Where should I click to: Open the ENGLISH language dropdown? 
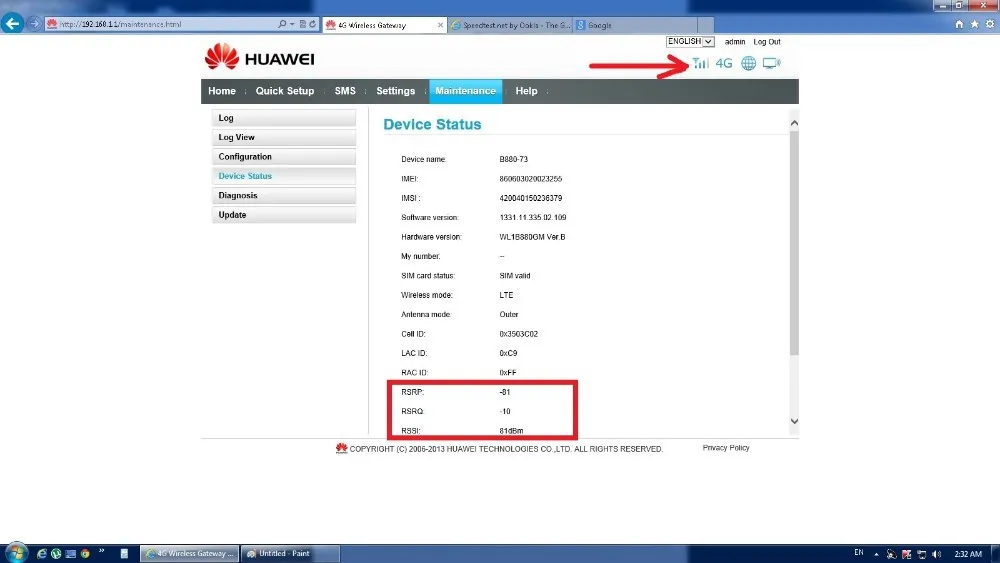tap(690, 41)
